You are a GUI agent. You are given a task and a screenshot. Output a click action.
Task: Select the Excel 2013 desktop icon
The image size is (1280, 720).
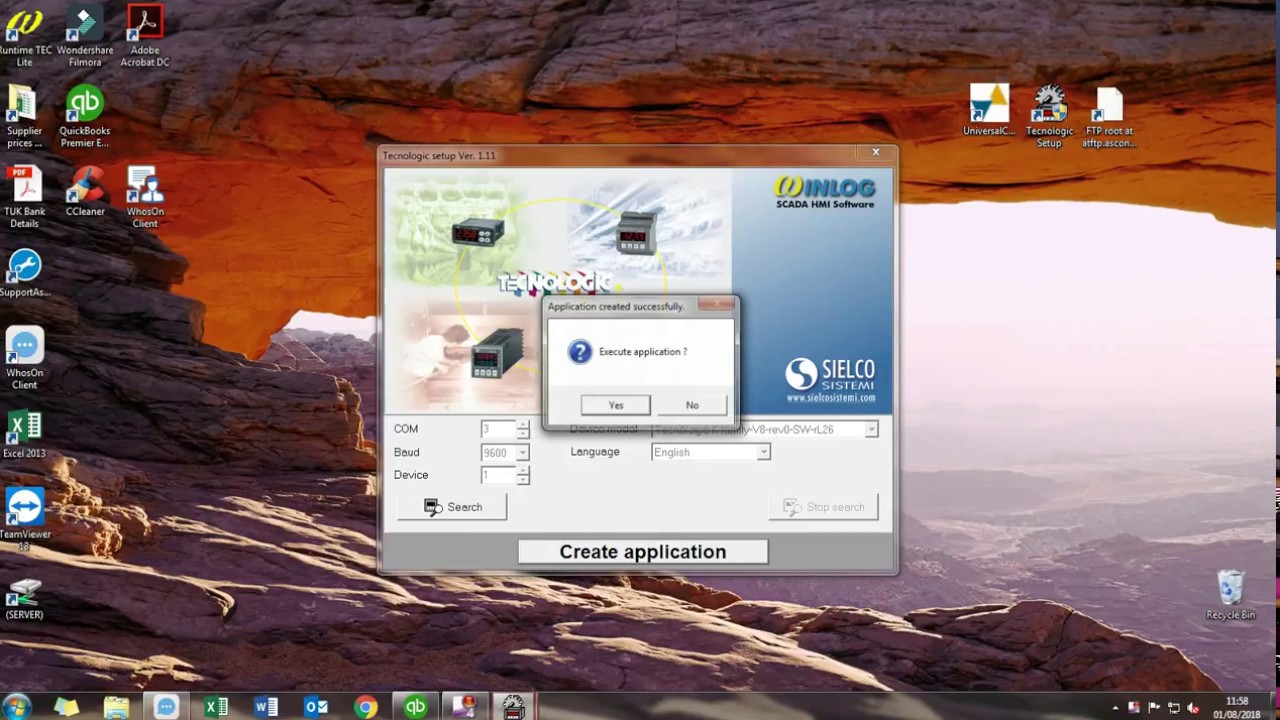(25, 434)
